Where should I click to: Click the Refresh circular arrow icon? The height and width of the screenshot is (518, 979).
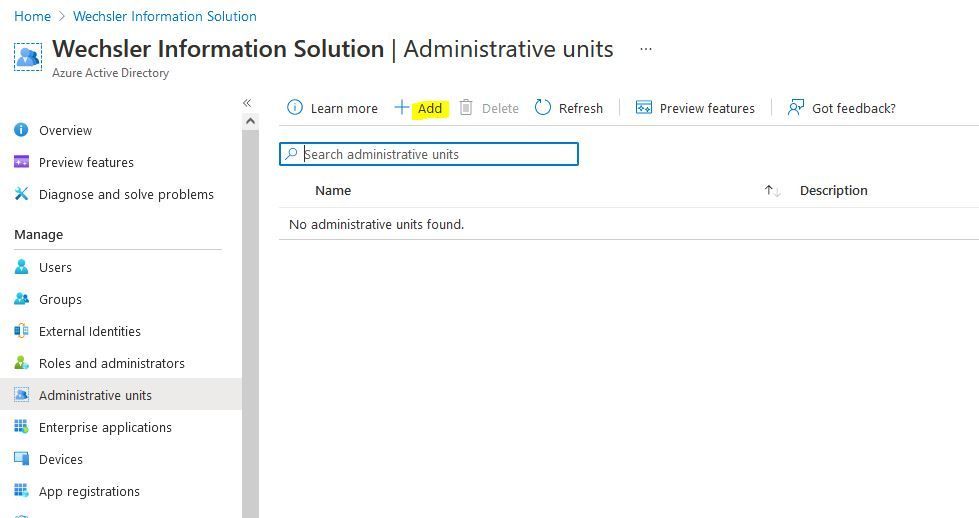tap(543, 107)
